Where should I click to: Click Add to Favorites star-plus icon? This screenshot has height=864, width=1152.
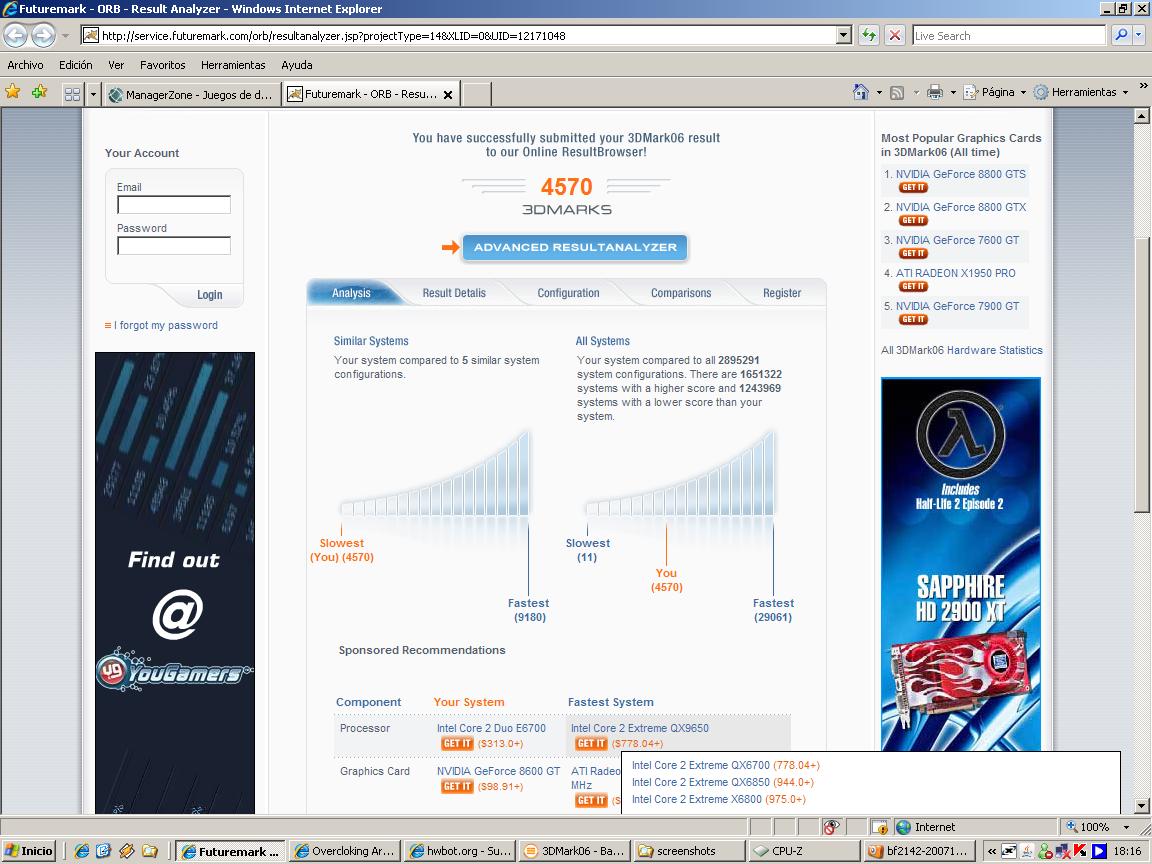(39, 92)
